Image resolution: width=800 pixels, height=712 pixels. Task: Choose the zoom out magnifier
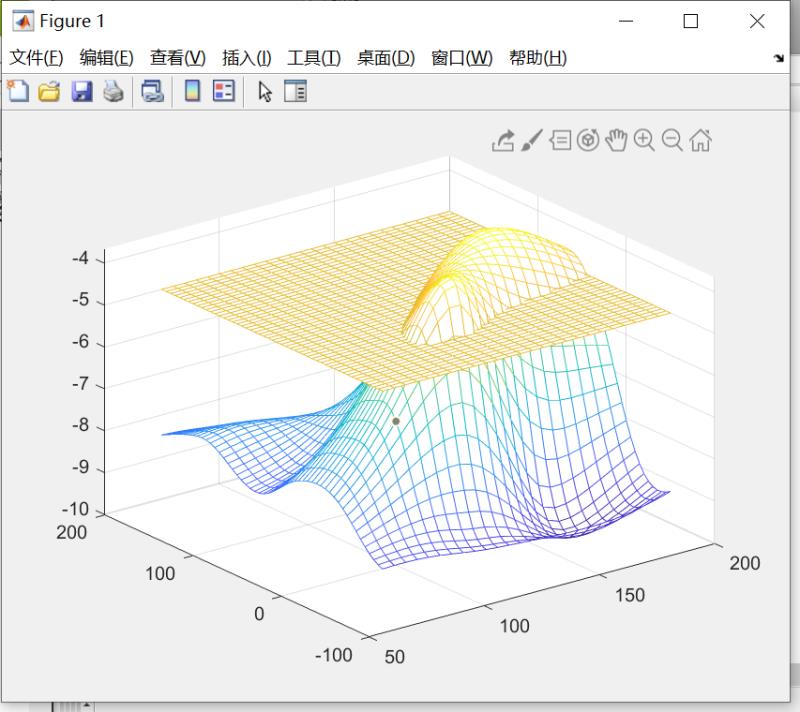click(672, 140)
